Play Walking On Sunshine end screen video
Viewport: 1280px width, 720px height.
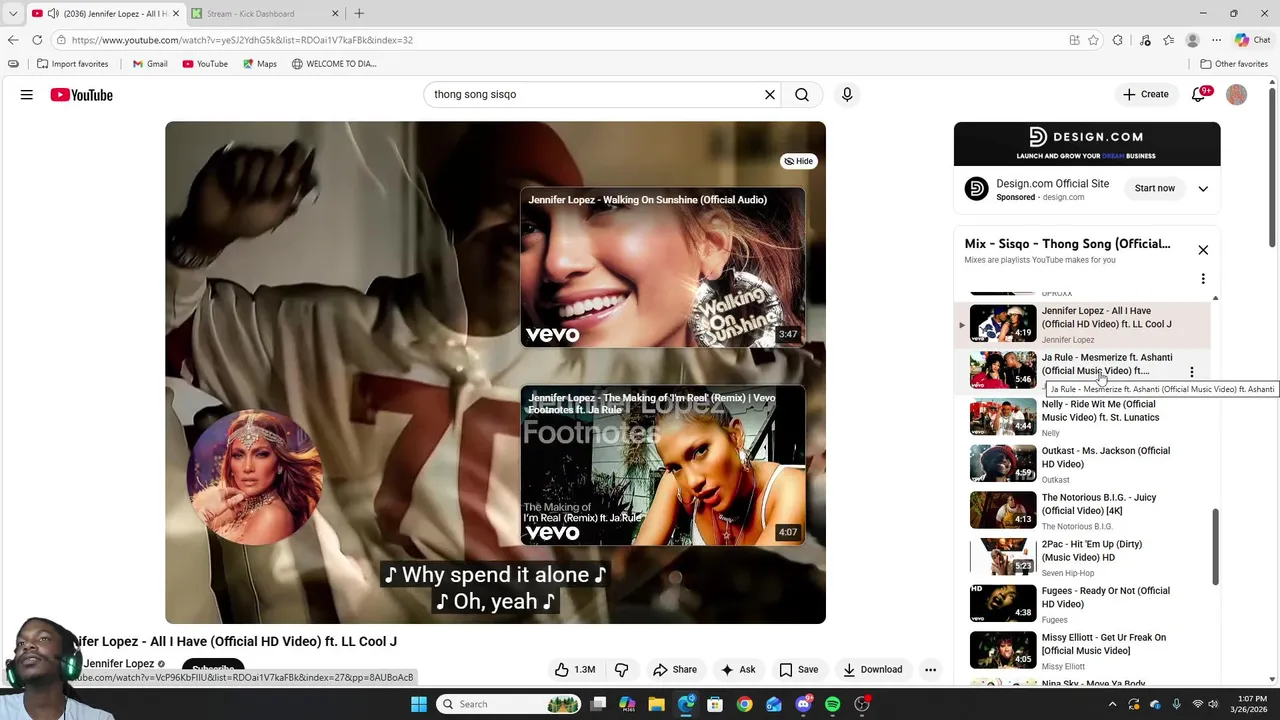pyautogui.click(x=662, y=267)
